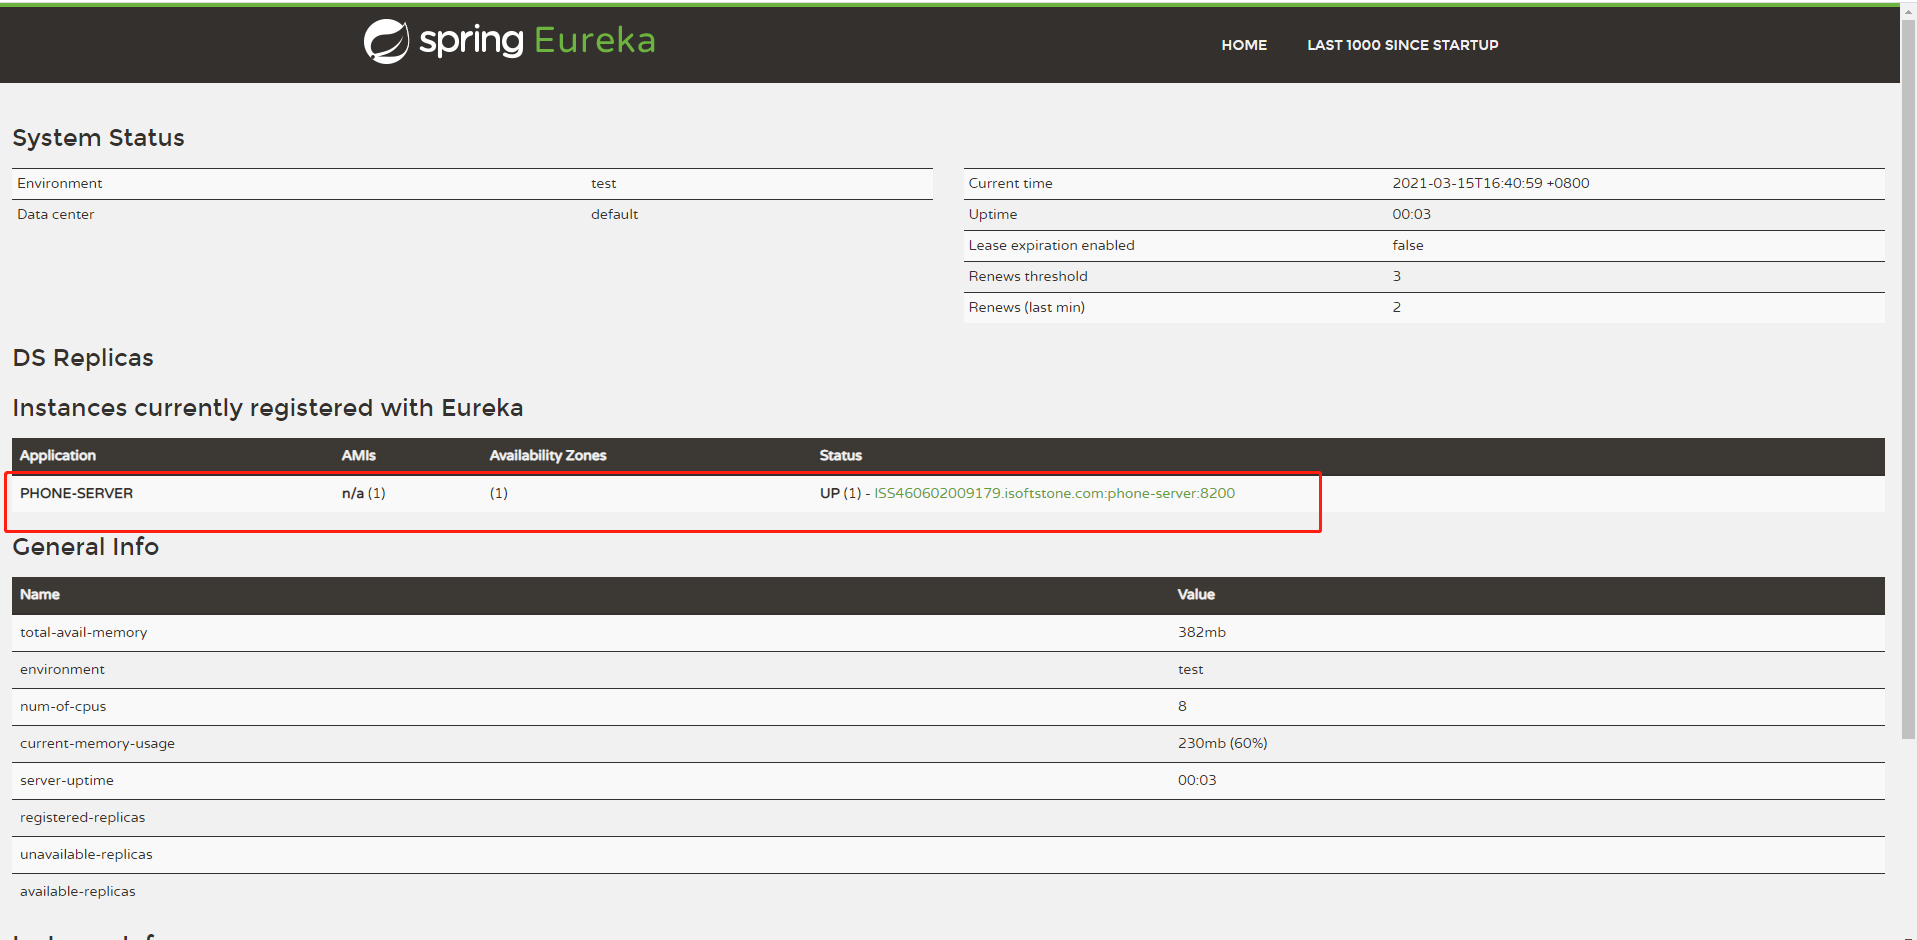Open the HOME navigation link
Image resolution: width=1917 pixels, height=940 pixels.
click(1244, 45)
